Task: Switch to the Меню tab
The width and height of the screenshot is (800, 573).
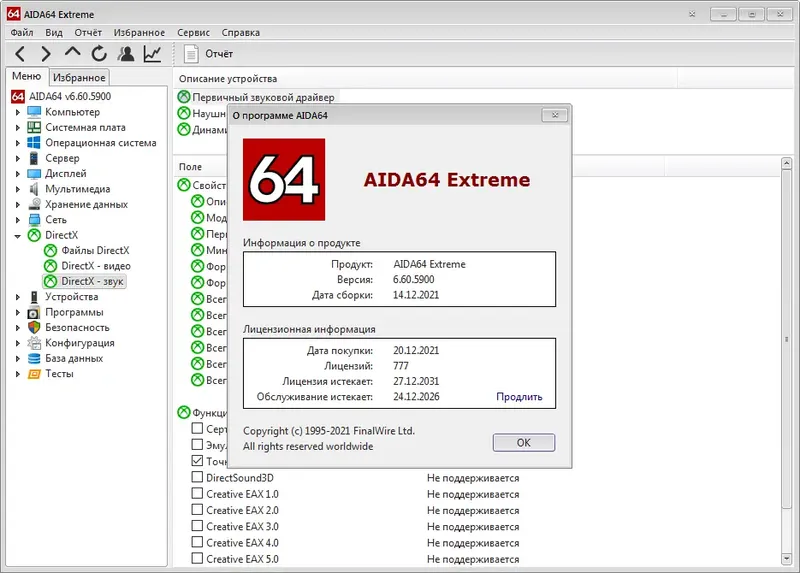Action: pyautogui.click(x=27, y=76)
